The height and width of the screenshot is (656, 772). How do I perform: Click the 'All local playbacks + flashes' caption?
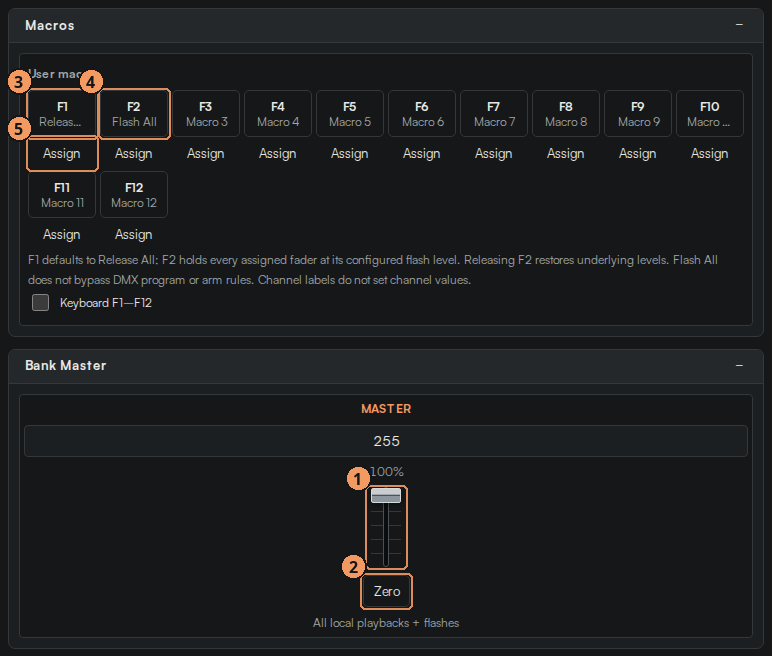tap(386, 623)
